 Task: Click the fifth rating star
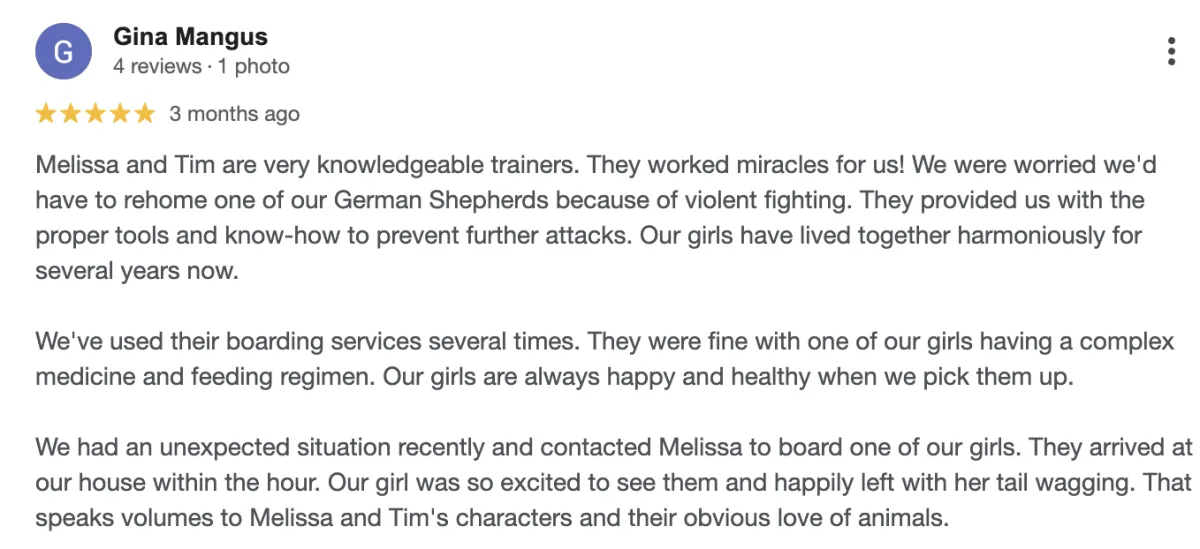[145, 114]
